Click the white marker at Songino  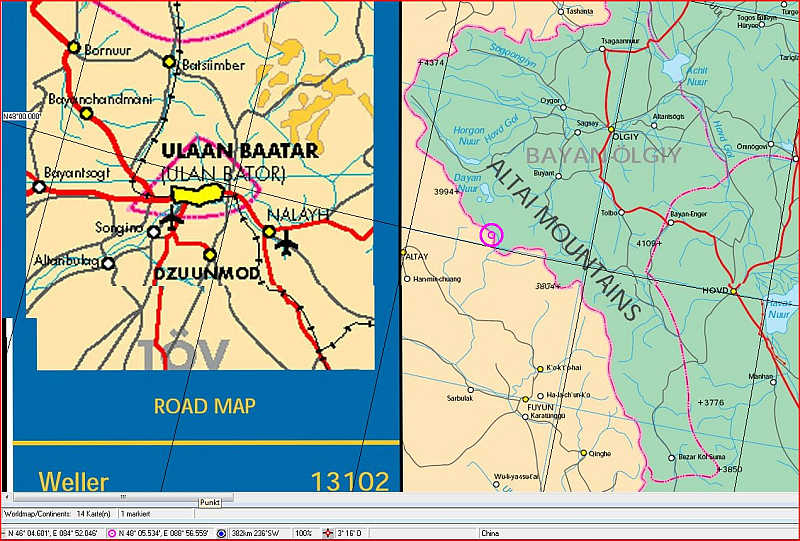pyautogui.click(x=154, y=232)
